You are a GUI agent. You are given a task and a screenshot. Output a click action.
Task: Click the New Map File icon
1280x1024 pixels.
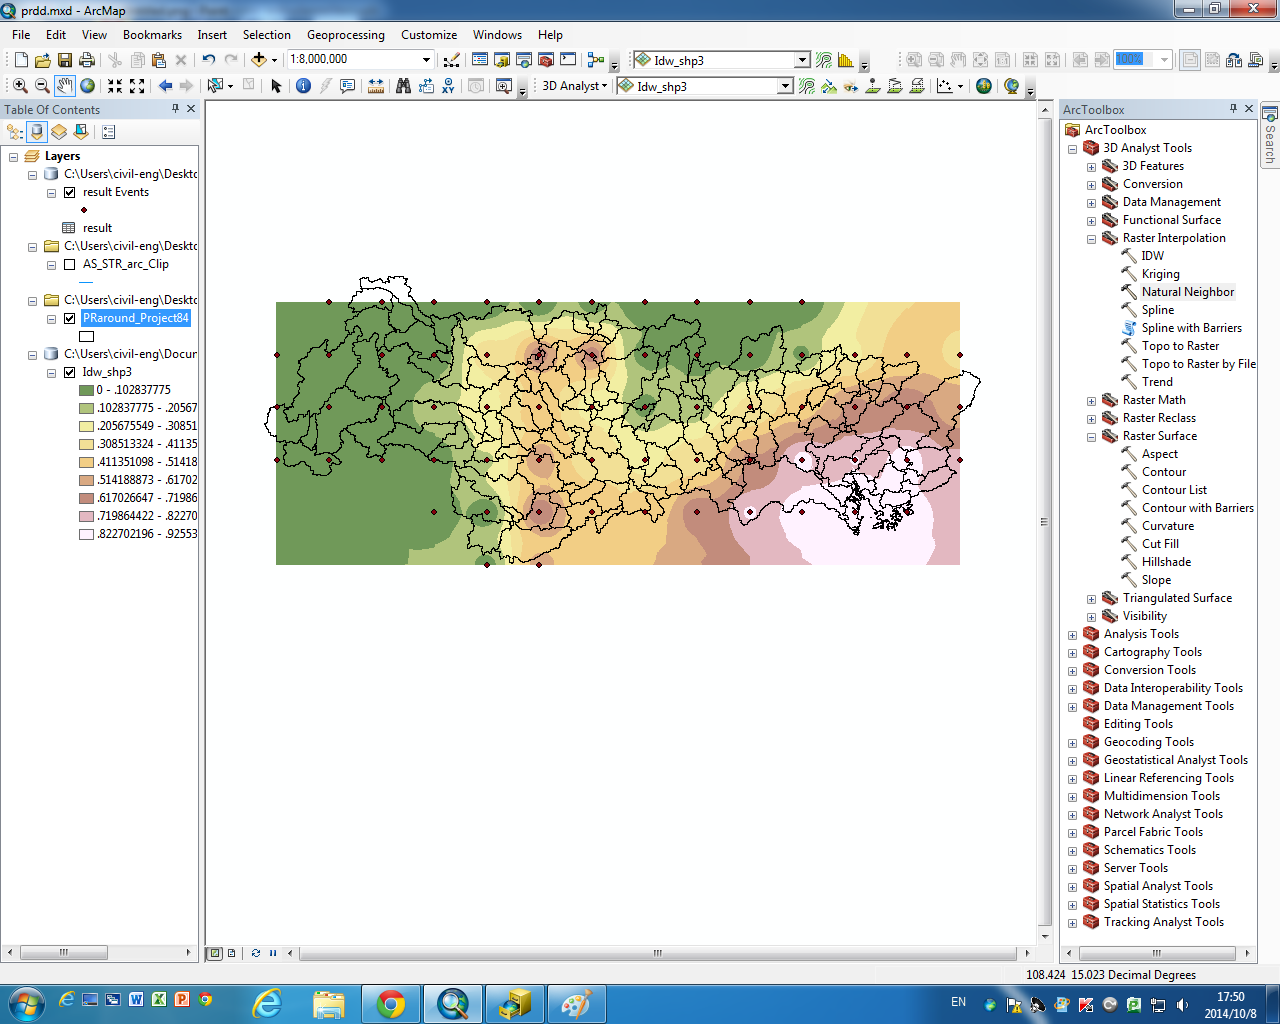coord(21,60)
